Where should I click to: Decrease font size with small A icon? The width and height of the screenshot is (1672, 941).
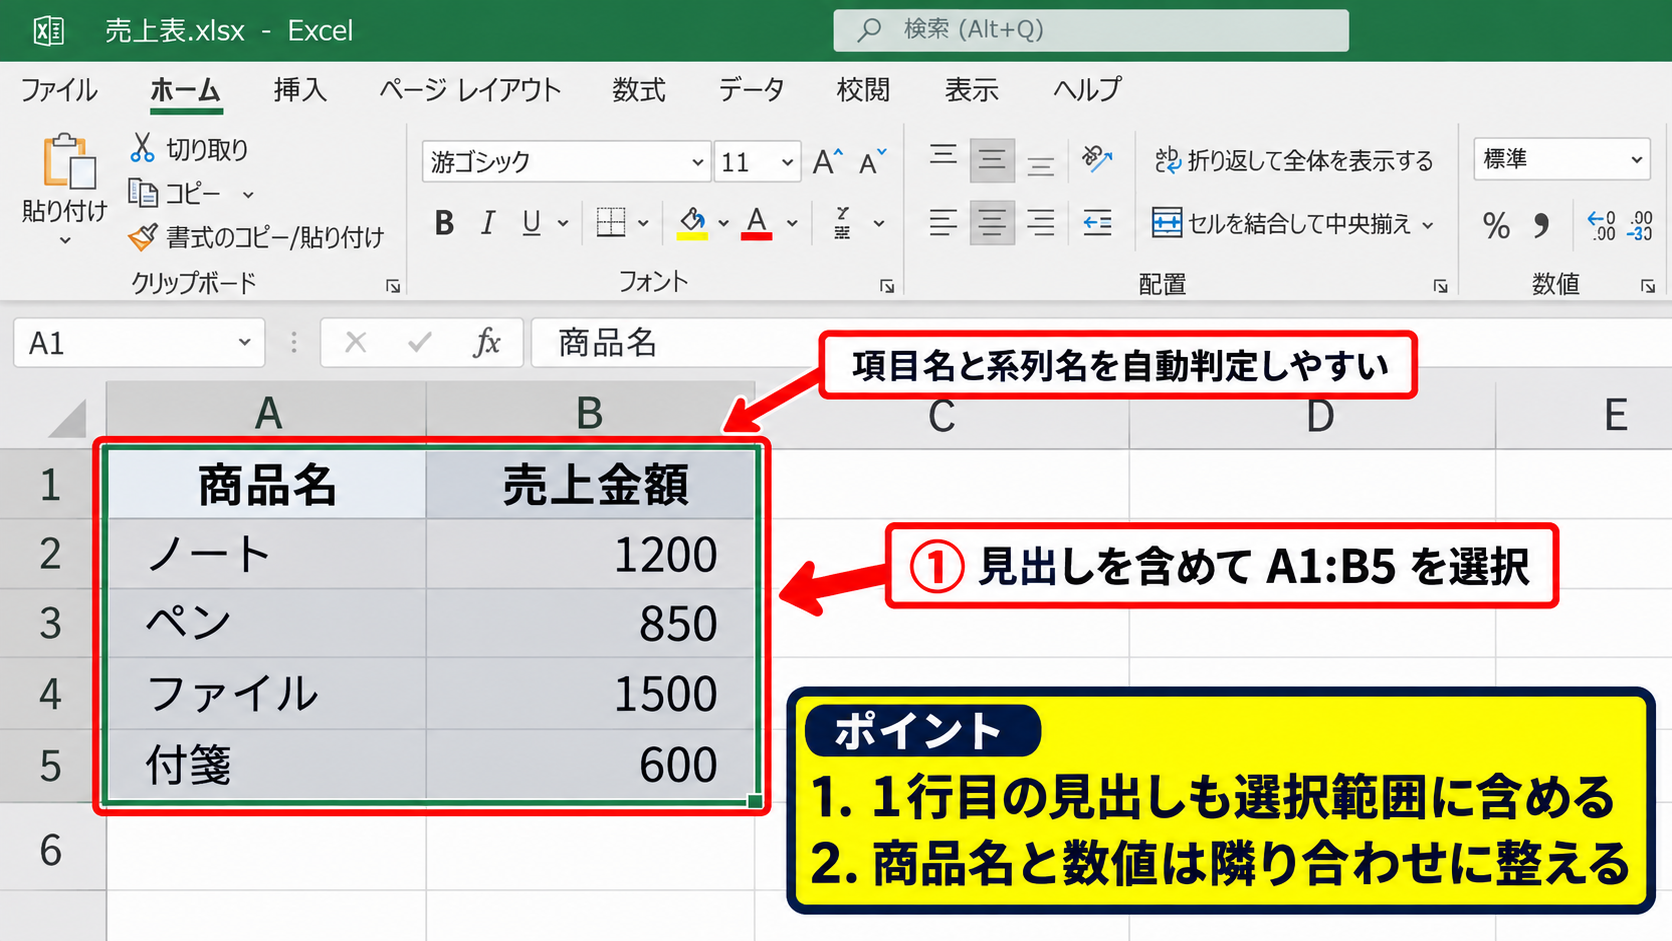872,161
